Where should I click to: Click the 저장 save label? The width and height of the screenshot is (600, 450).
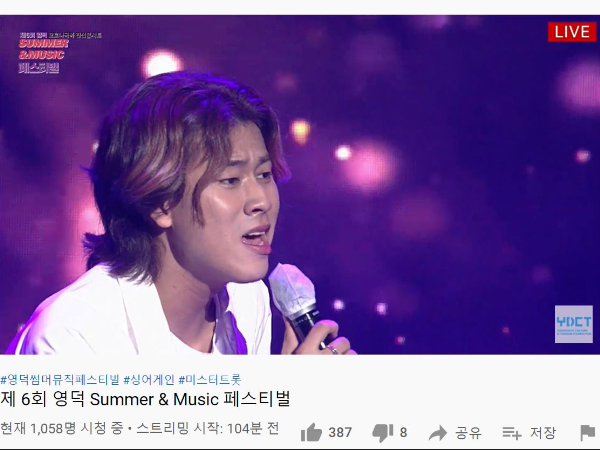pyautogui.click(x=543, y=433)
